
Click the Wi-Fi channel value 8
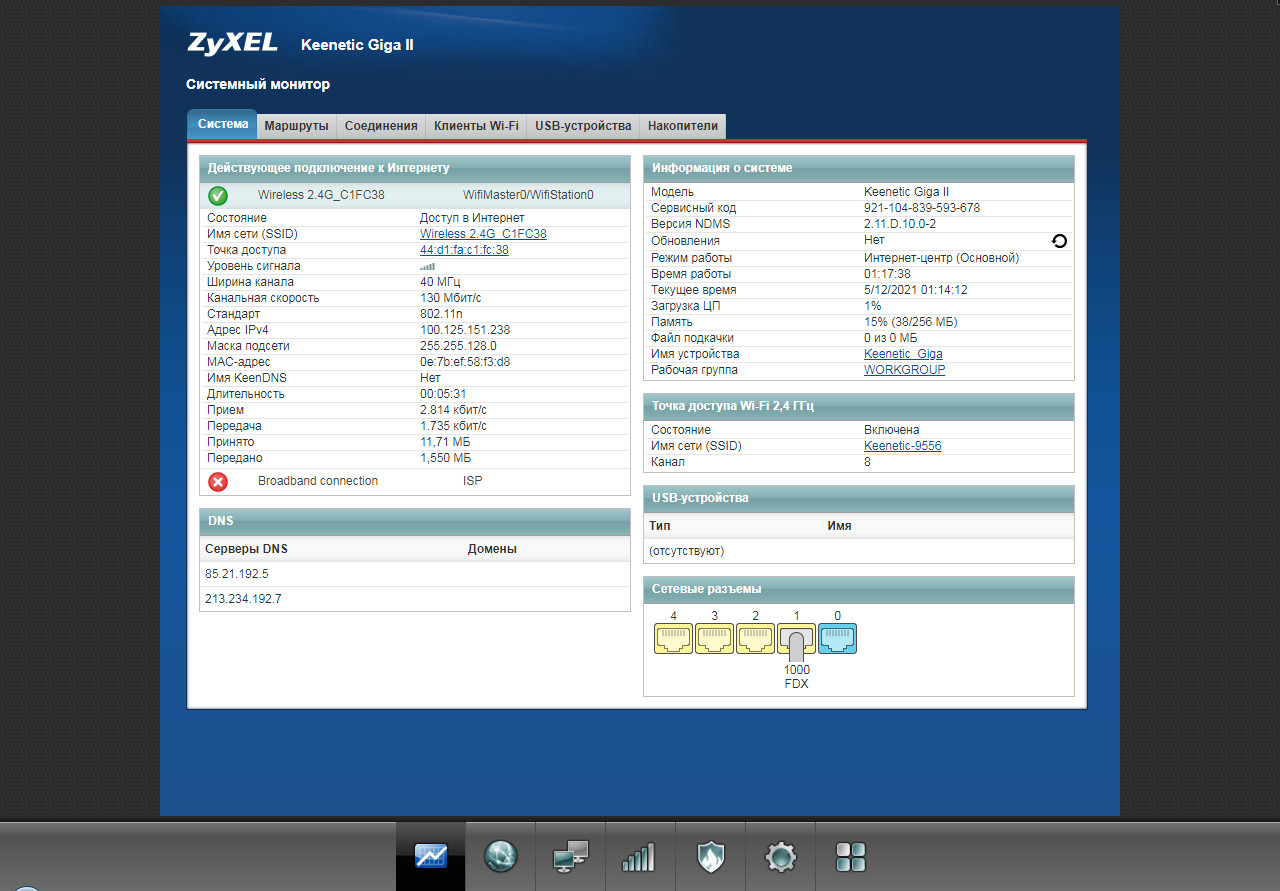(867, 462)
